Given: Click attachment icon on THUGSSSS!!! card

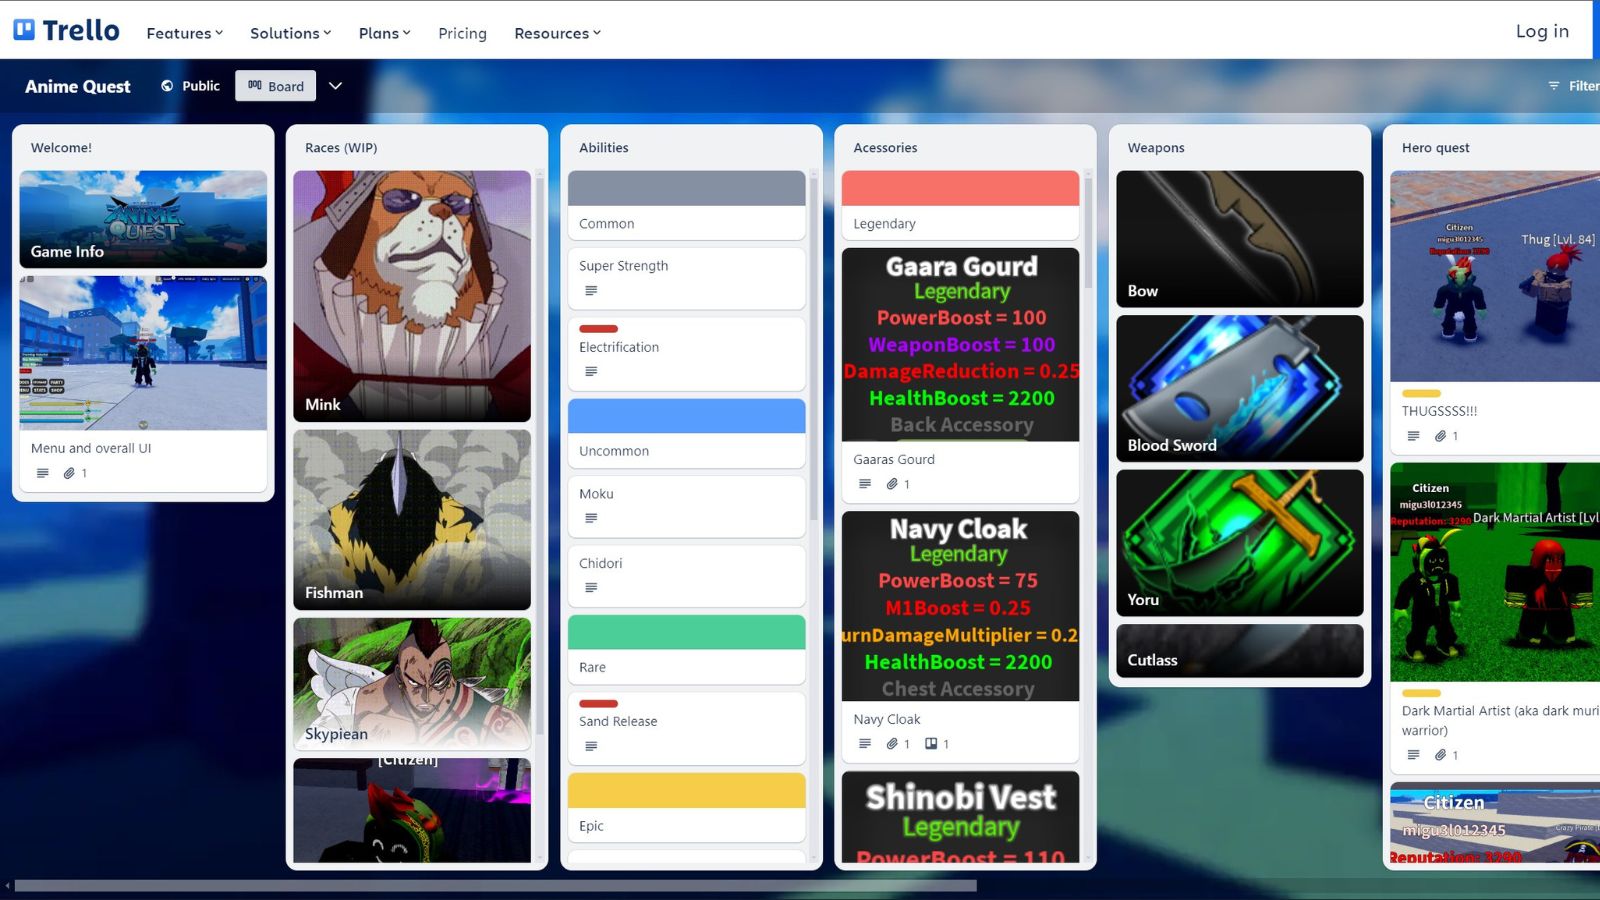Looking at the screenshot, I should coord(1440,436).
